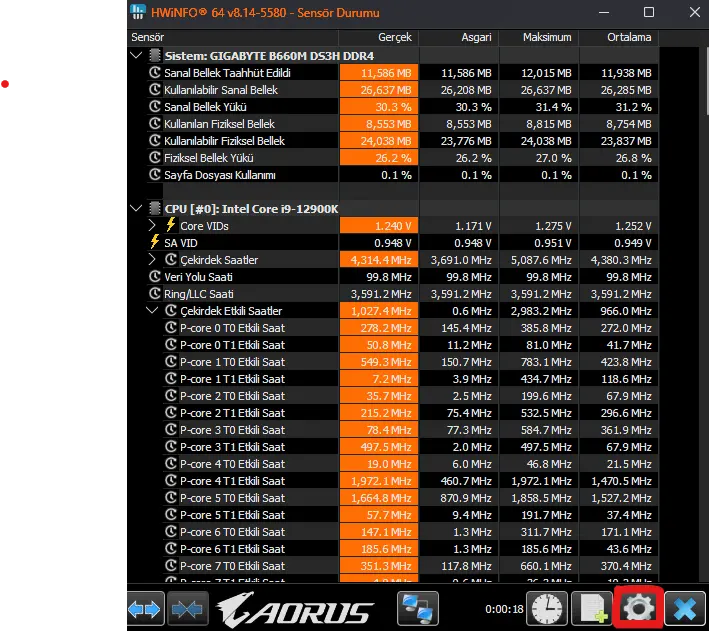This screenshot has height=631, width=709.
Task: Expand the Core VIDs row
Action: pos(152,225)
